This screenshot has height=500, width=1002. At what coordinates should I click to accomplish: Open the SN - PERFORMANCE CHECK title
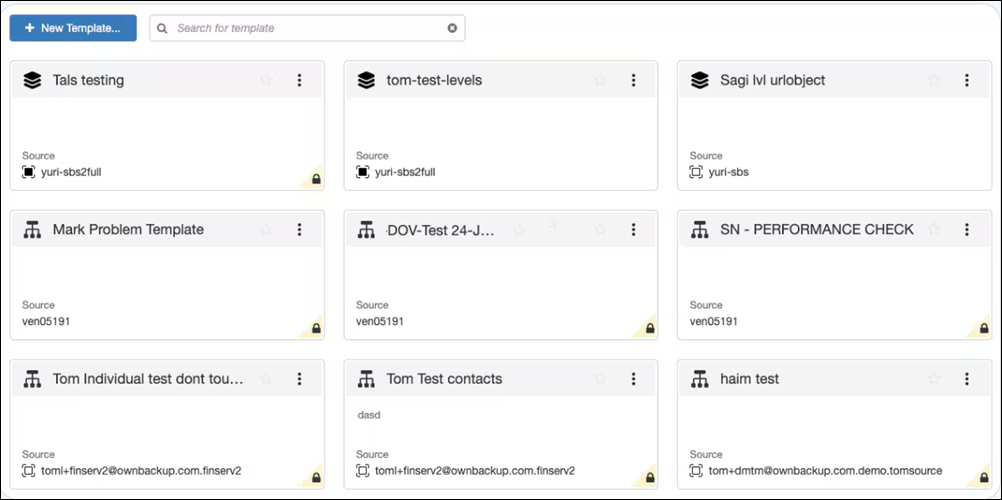tap(817, 230)
